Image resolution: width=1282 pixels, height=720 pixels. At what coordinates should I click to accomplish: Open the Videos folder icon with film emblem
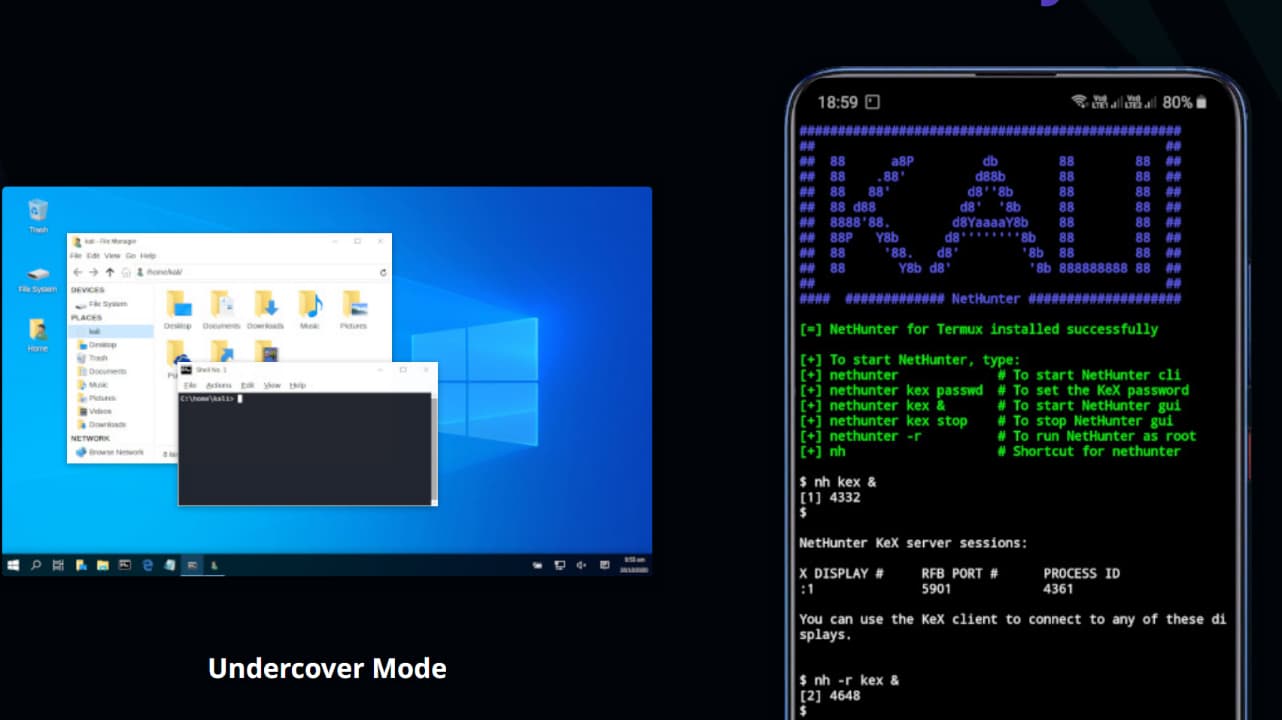(266, 352)
